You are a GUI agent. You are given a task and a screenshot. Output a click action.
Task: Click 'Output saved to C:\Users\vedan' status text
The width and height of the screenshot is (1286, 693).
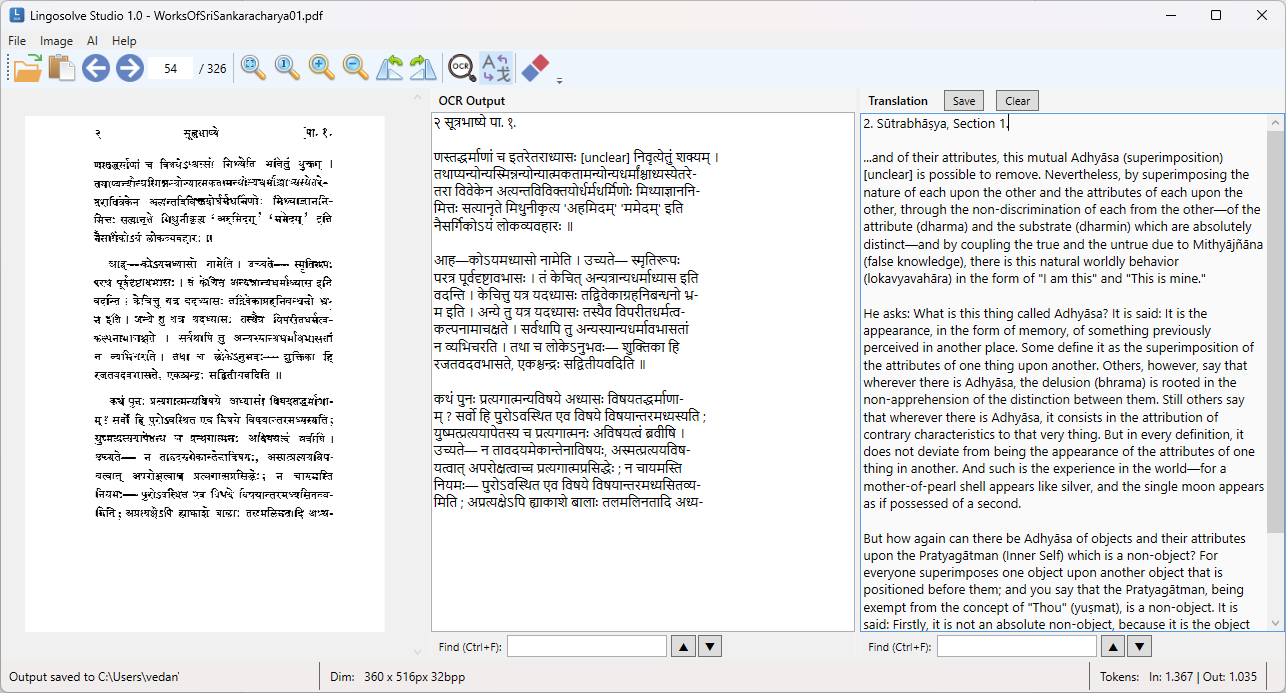coord(94,677)
